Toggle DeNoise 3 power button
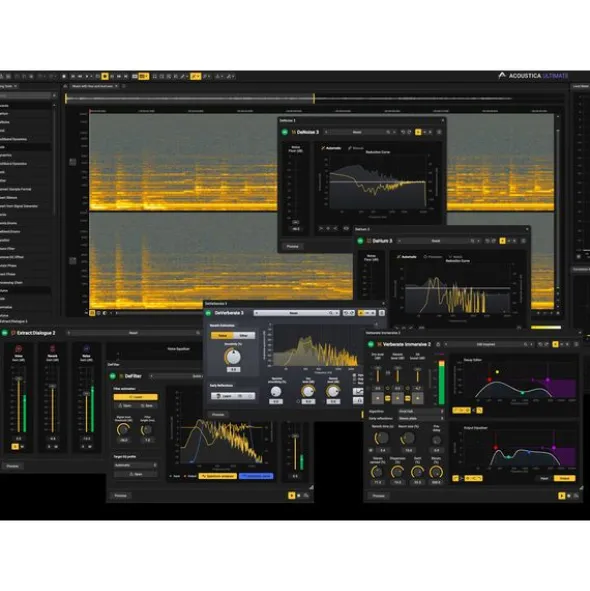 (x=285, y=132)
